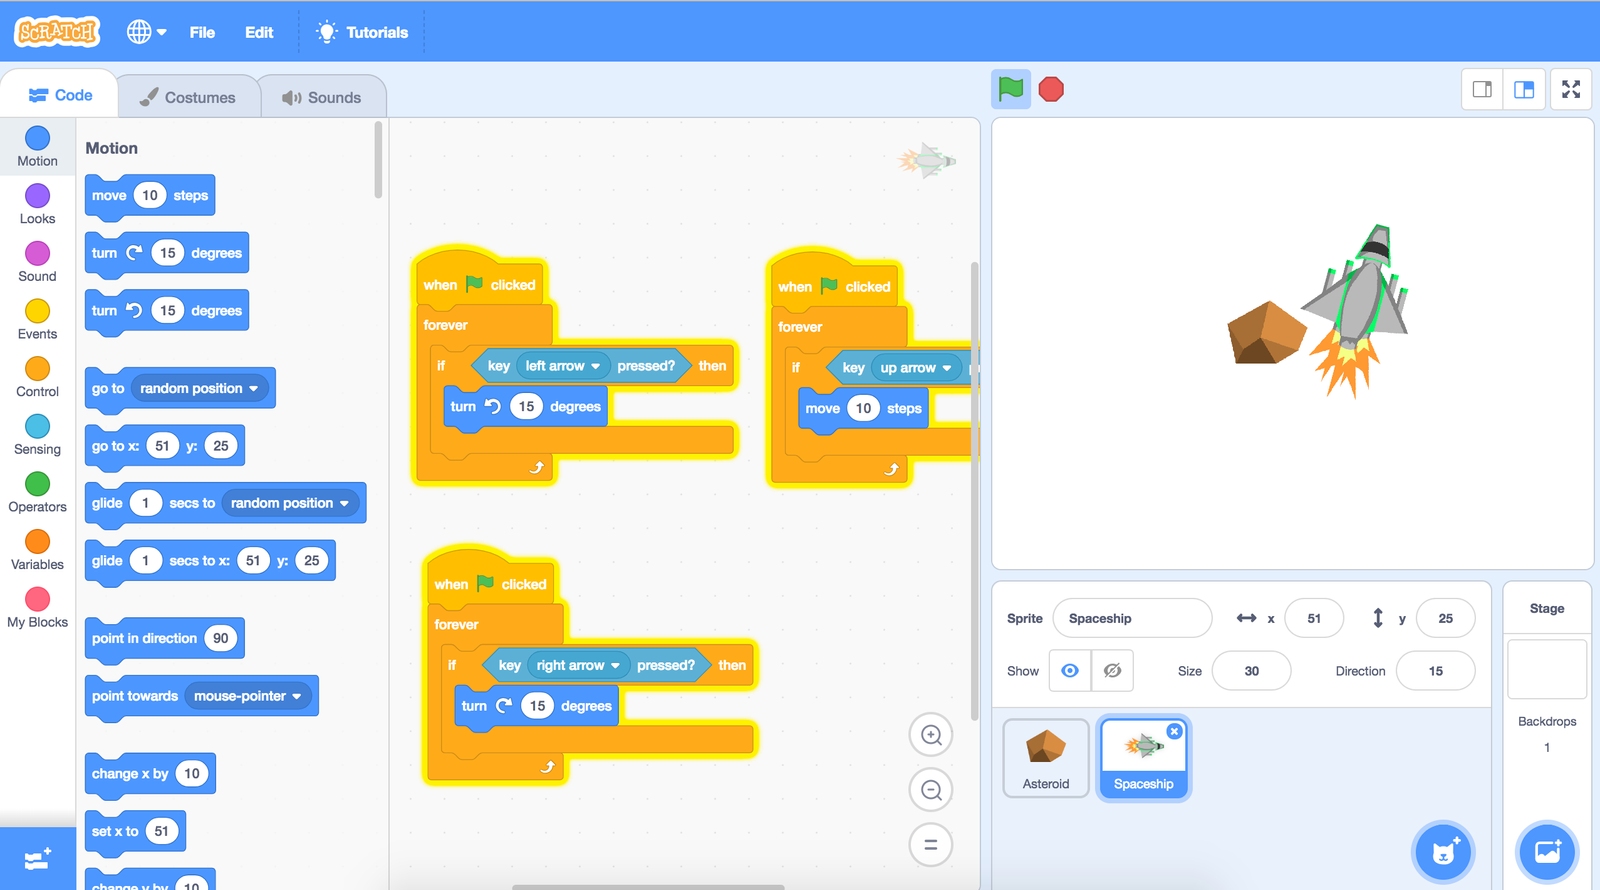This screenshot has height=890, width=1600.
Task: Zoom out on the code workspace
Action: pos(931,790)
